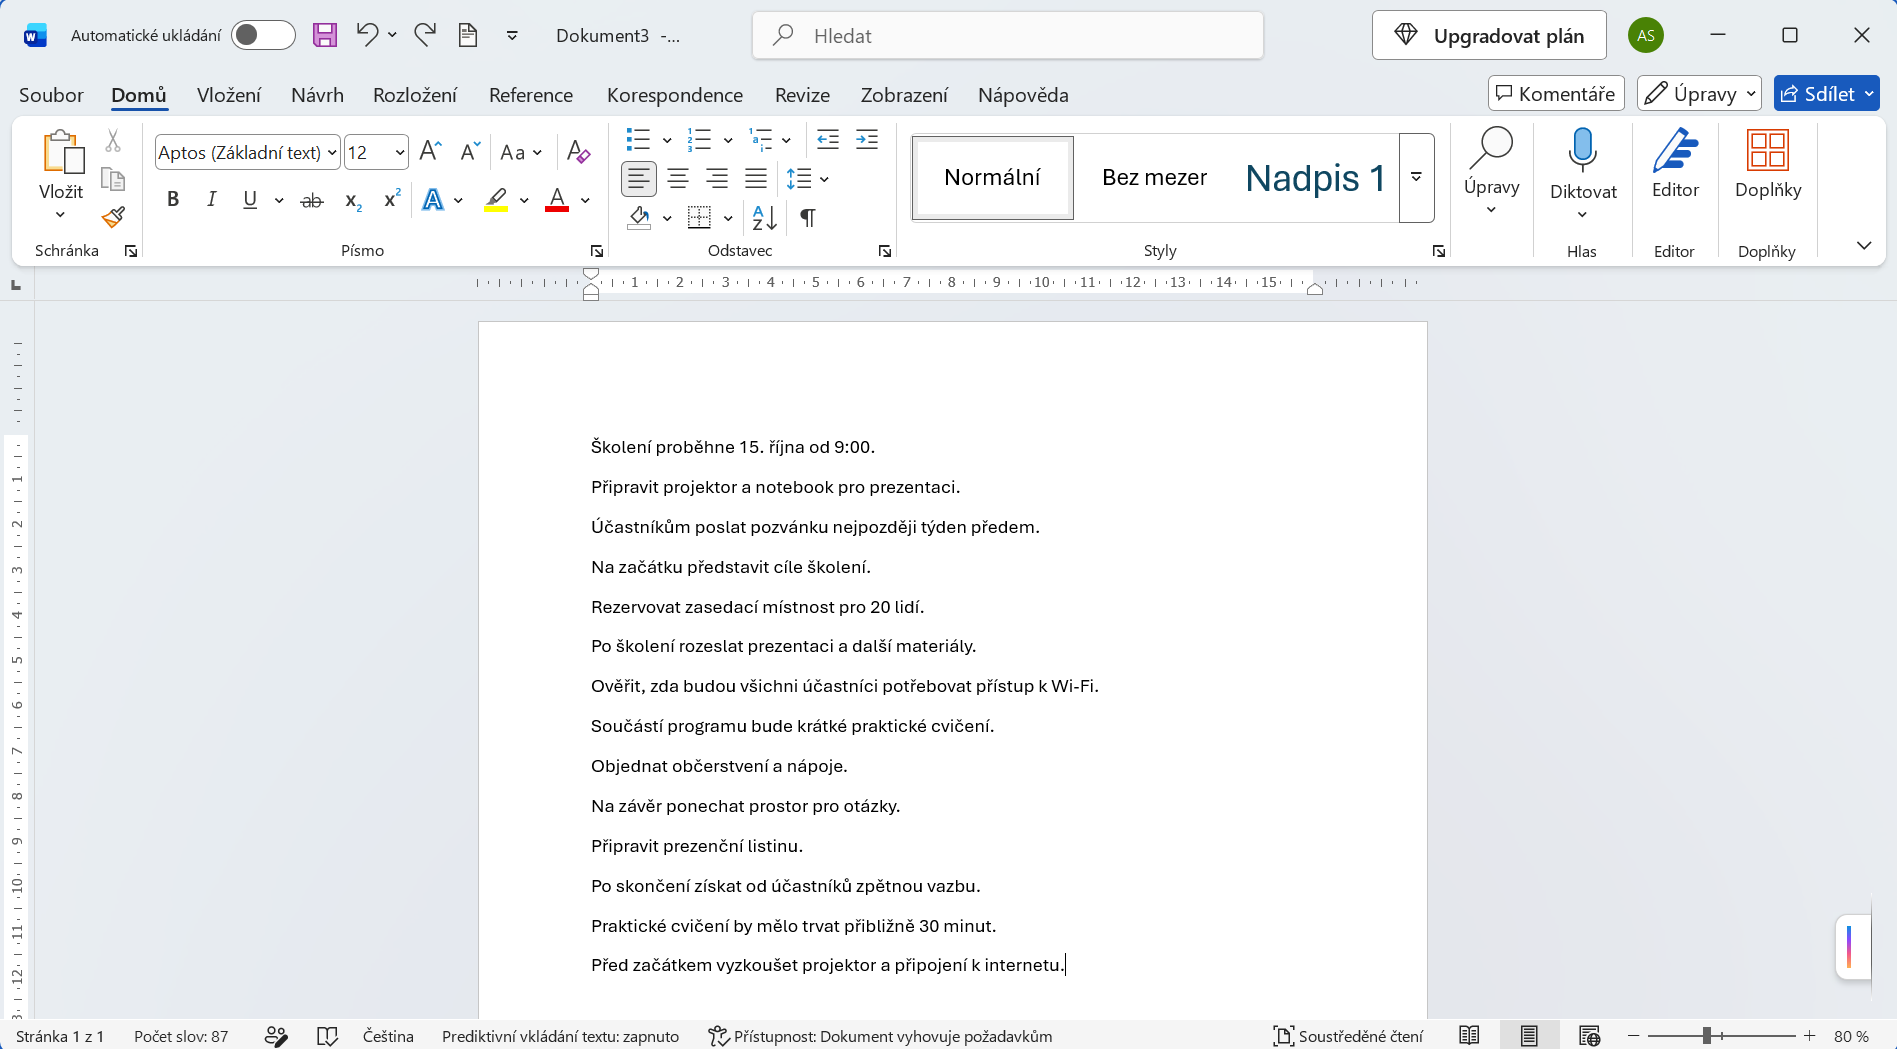Switch to Rozložení tab
This screenshot has height=1049, width=1897.
[x=415, y=95]
